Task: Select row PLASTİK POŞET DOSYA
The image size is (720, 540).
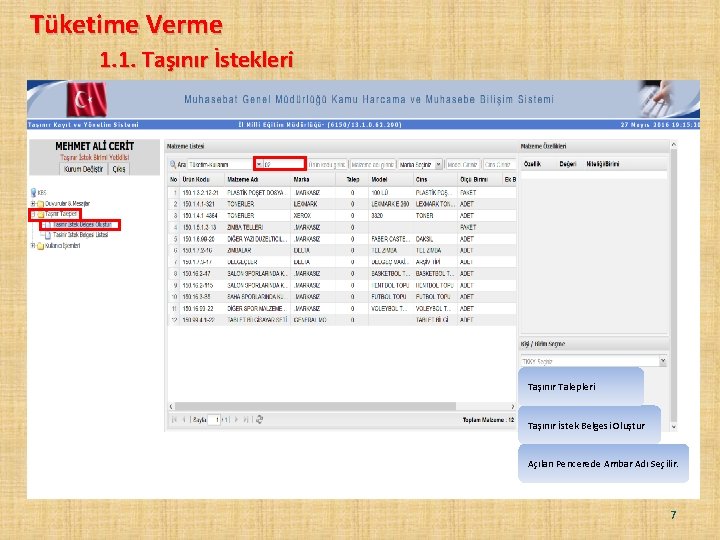Action: (x=342, y=192)
